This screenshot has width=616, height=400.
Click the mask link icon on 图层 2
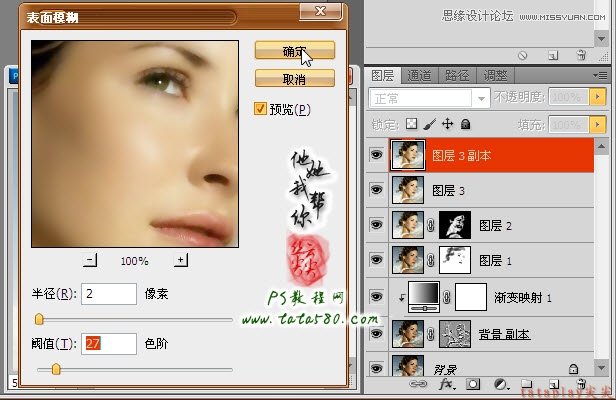click(431, 225)
